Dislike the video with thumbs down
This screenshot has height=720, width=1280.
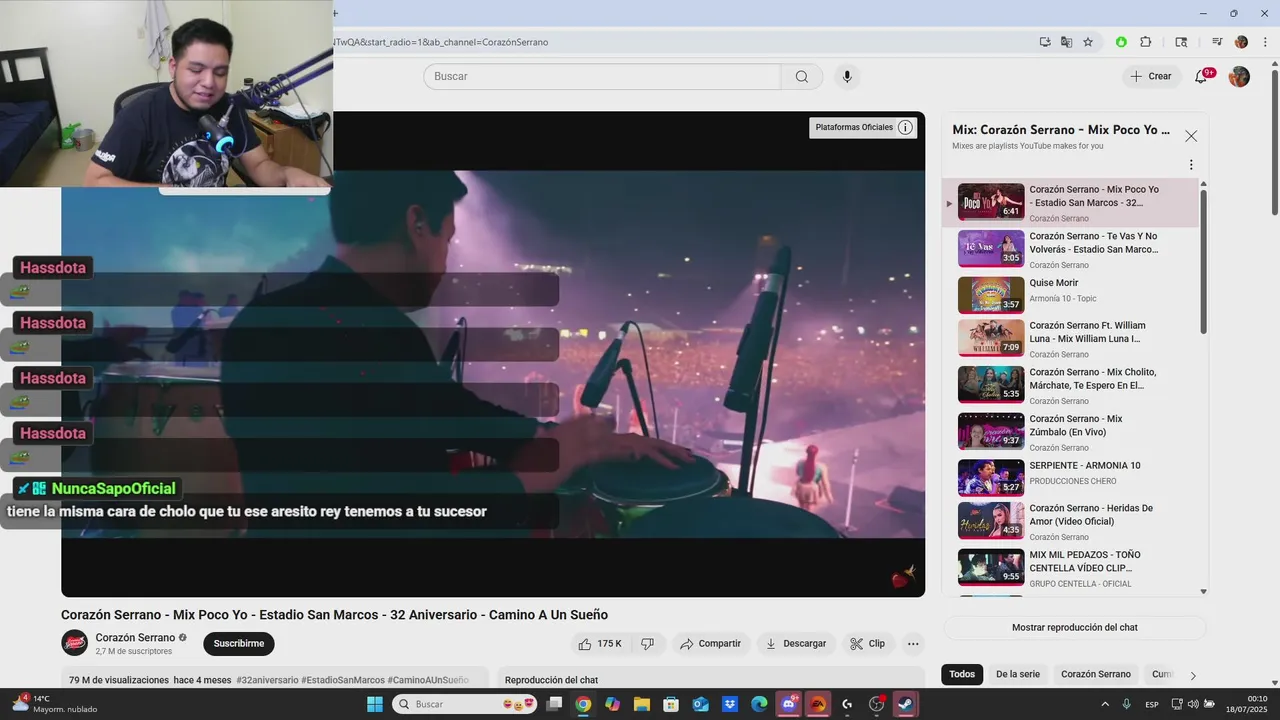click(x=647, y=644)
